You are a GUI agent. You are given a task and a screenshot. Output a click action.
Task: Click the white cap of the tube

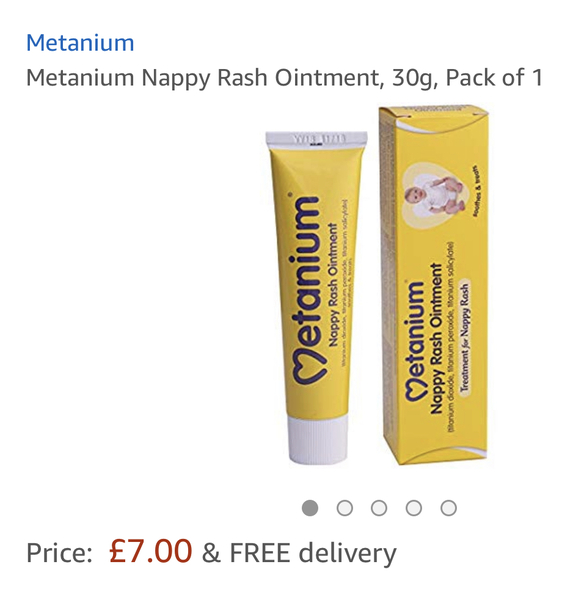318,439
